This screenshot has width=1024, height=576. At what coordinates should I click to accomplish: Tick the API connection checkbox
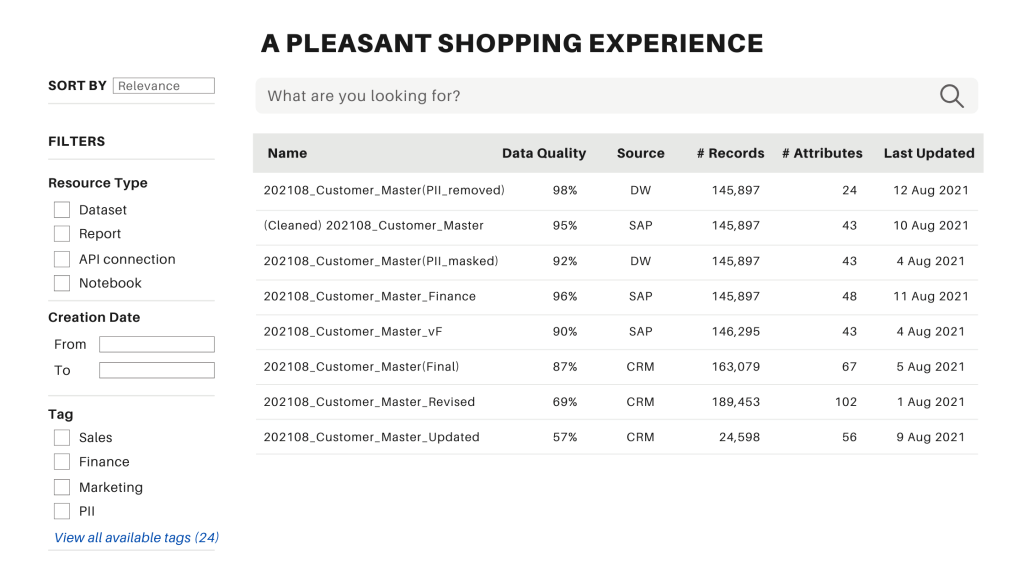tap(62, 259)
